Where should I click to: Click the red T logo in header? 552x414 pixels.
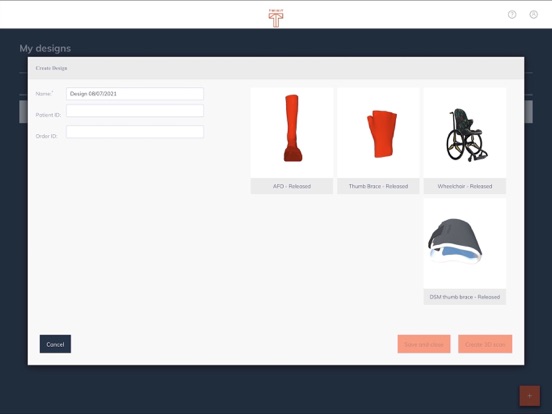point(276,18)
